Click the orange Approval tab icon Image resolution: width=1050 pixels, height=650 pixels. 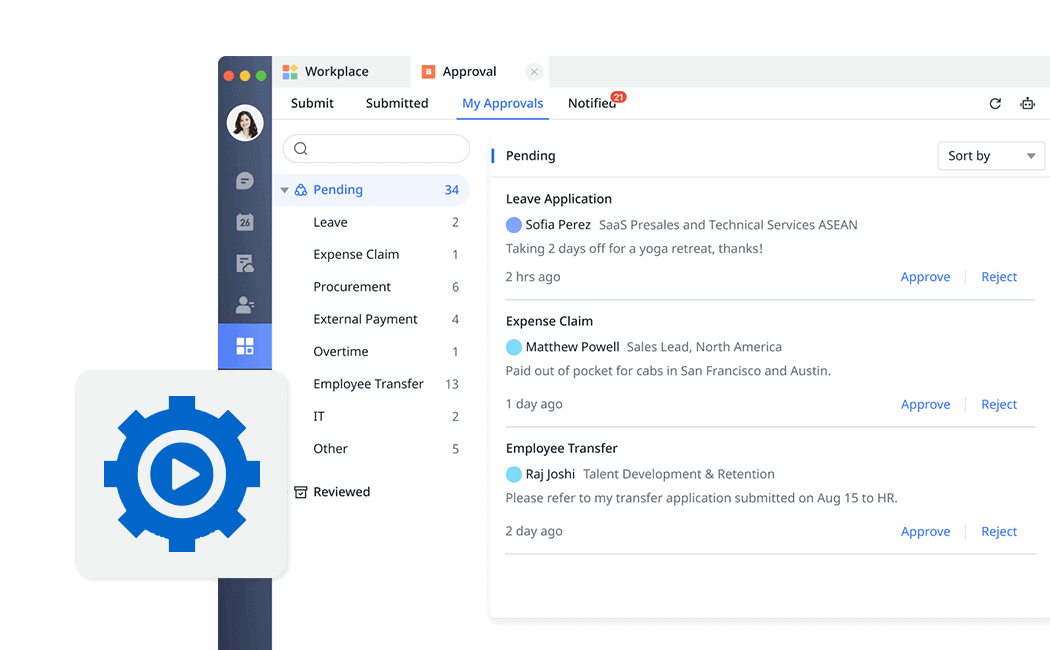pos(429,72)
